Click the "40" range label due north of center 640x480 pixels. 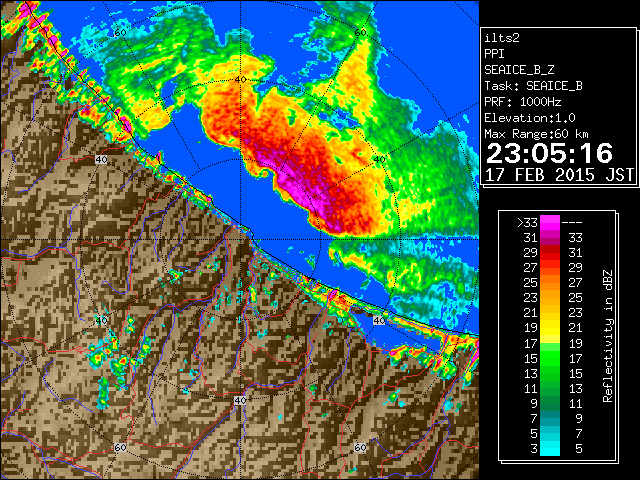tap(240, 80)
